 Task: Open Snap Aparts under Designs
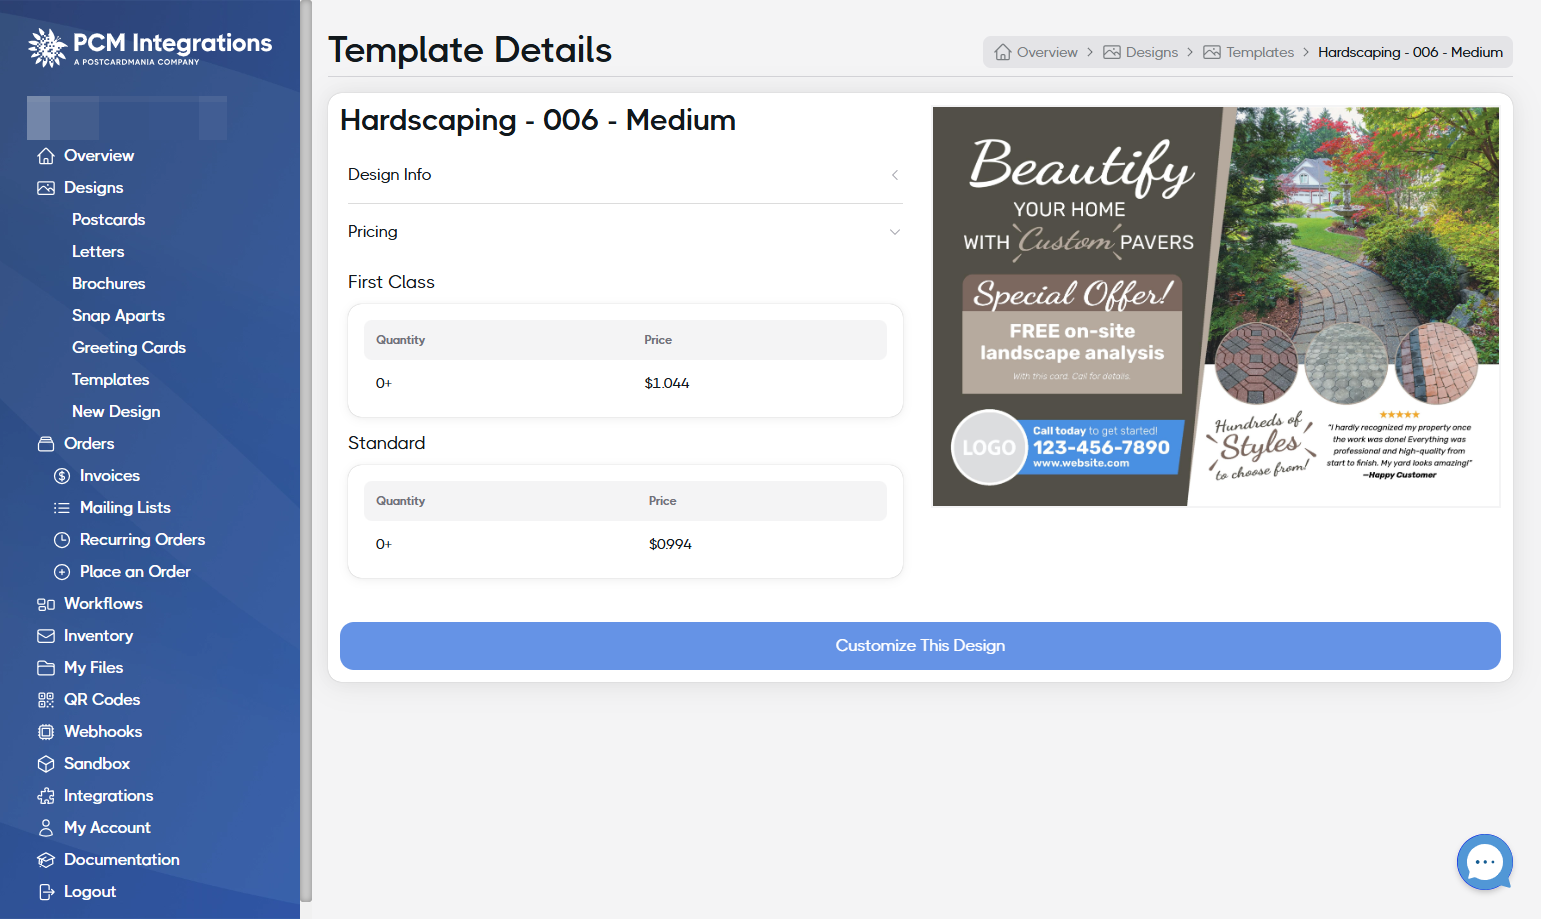pyautogui.click(x=118, y=316)
